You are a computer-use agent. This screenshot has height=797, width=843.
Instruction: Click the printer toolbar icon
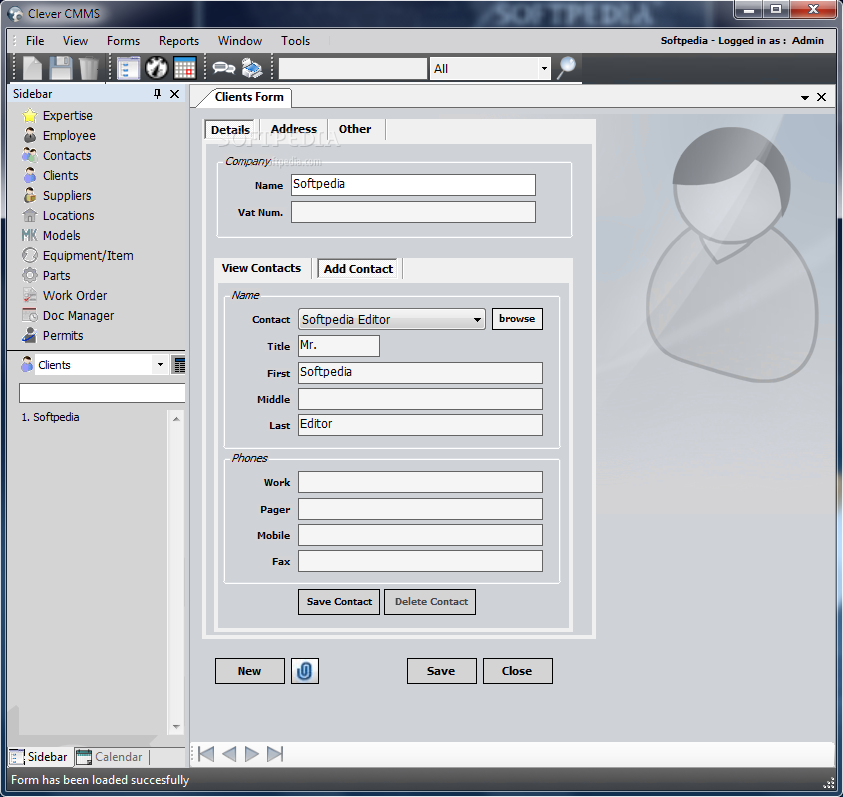click(252, 68)
